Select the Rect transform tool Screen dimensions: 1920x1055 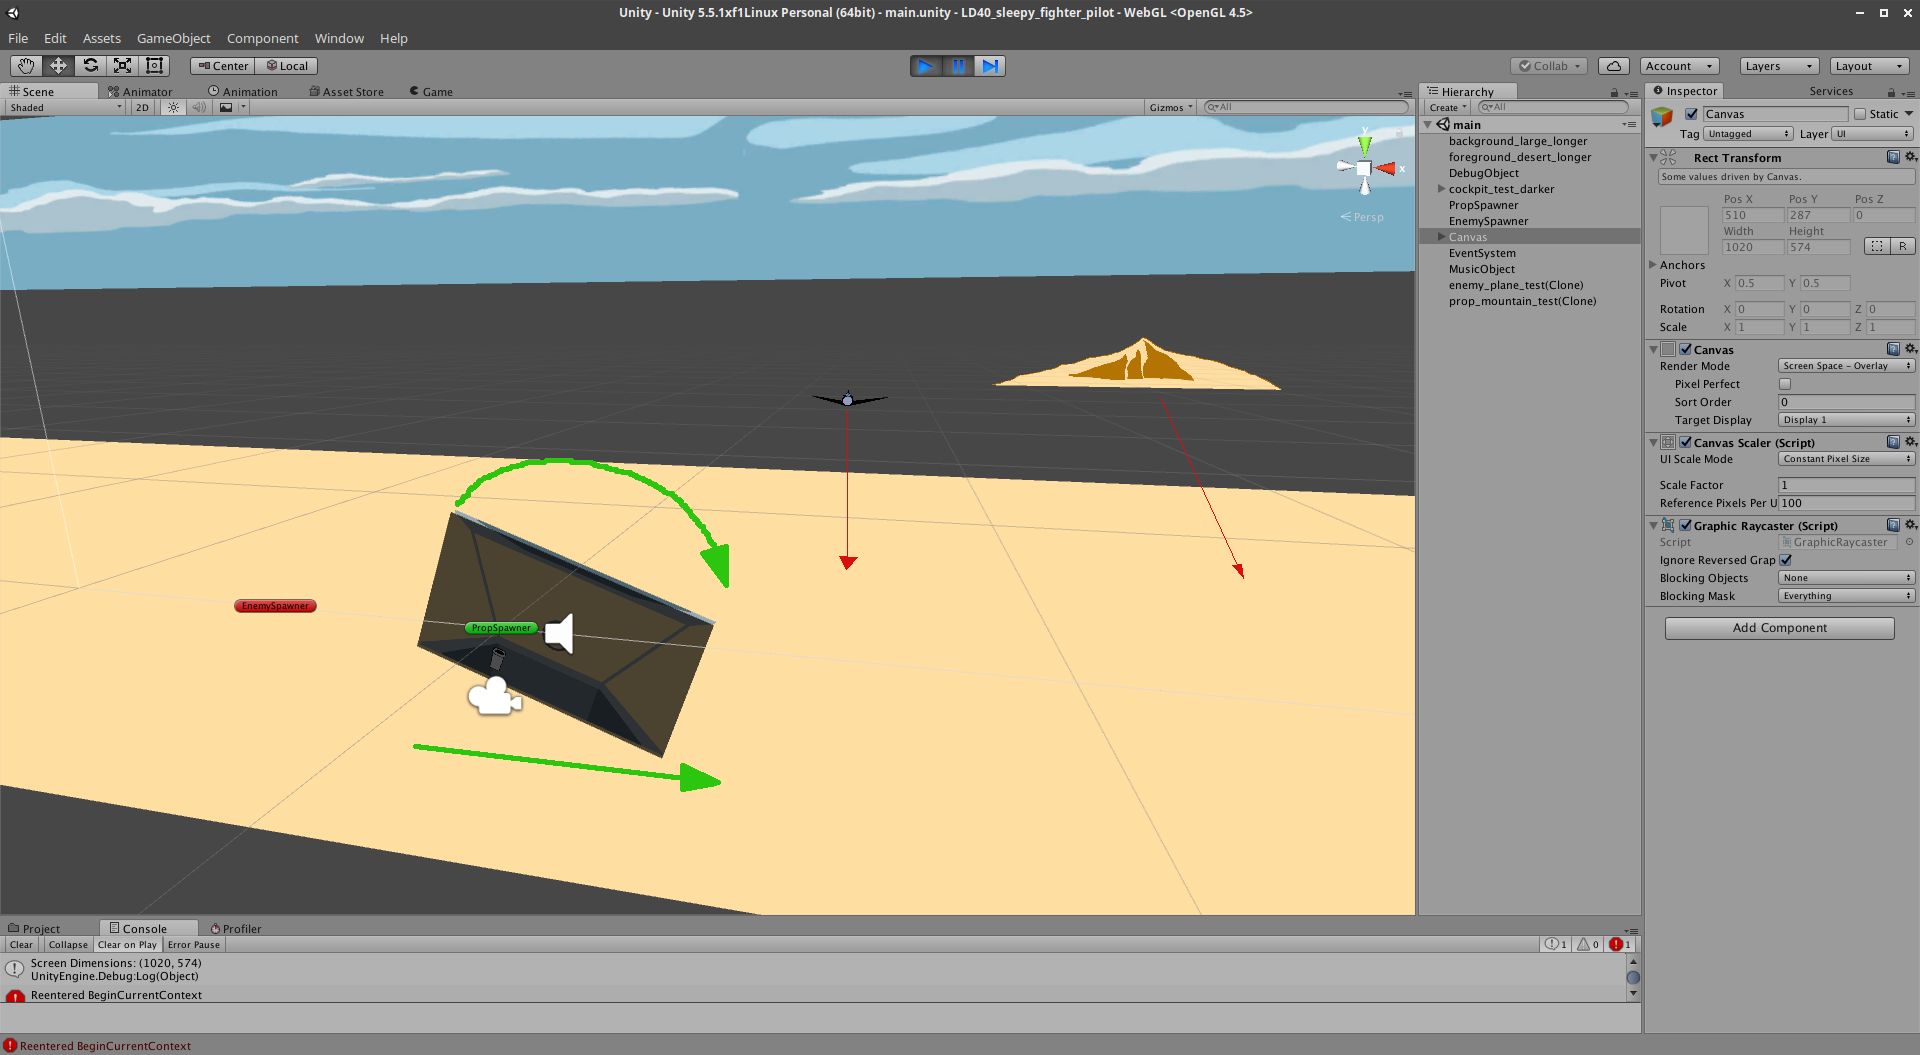154,66
